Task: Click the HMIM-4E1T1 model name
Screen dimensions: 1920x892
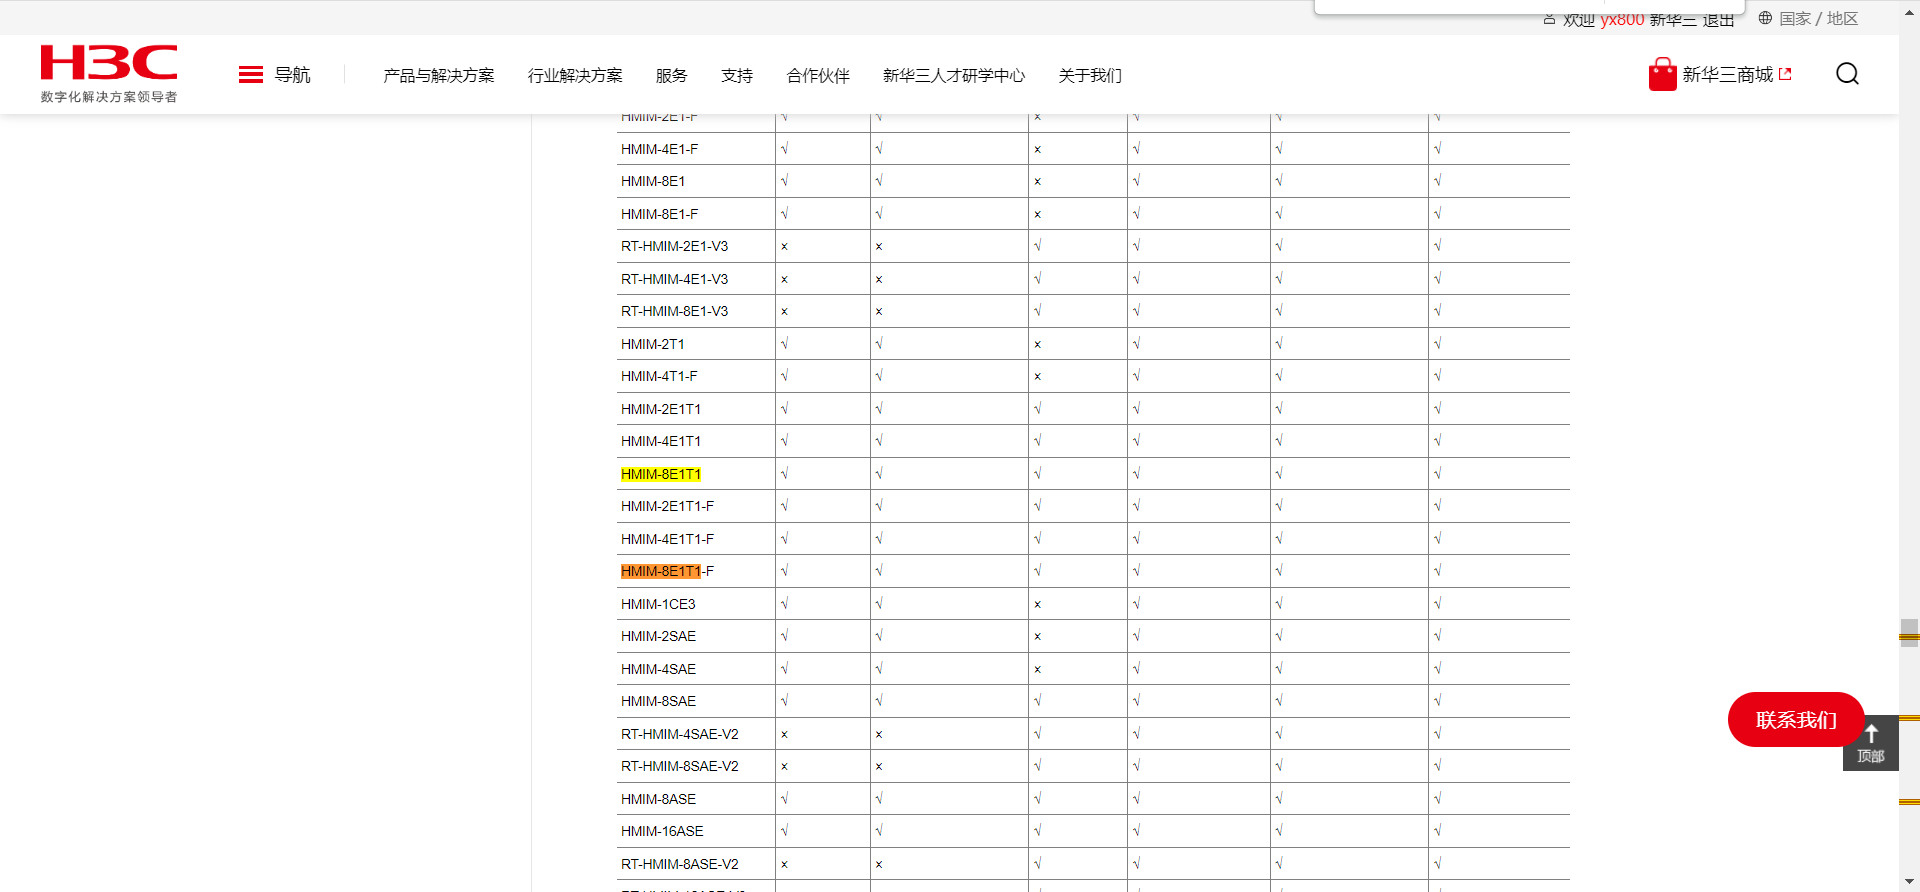Action: click(x=661, y=441)
